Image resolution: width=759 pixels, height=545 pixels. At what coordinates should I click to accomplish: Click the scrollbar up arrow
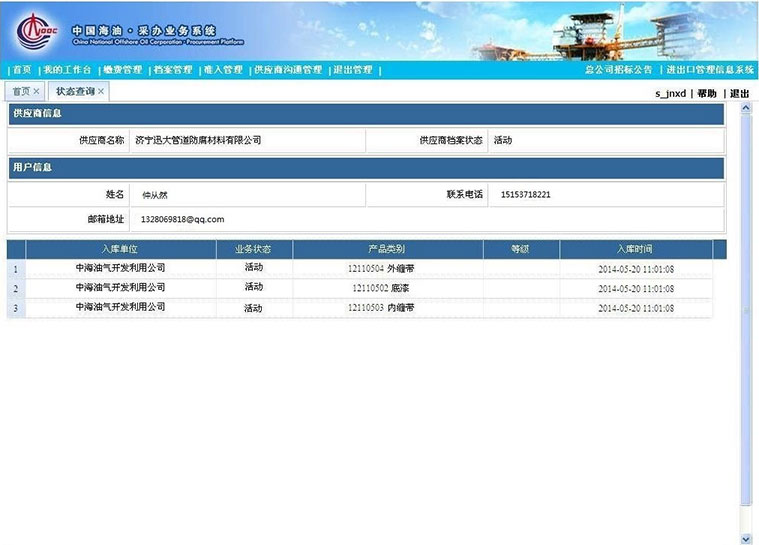[744, 108]
